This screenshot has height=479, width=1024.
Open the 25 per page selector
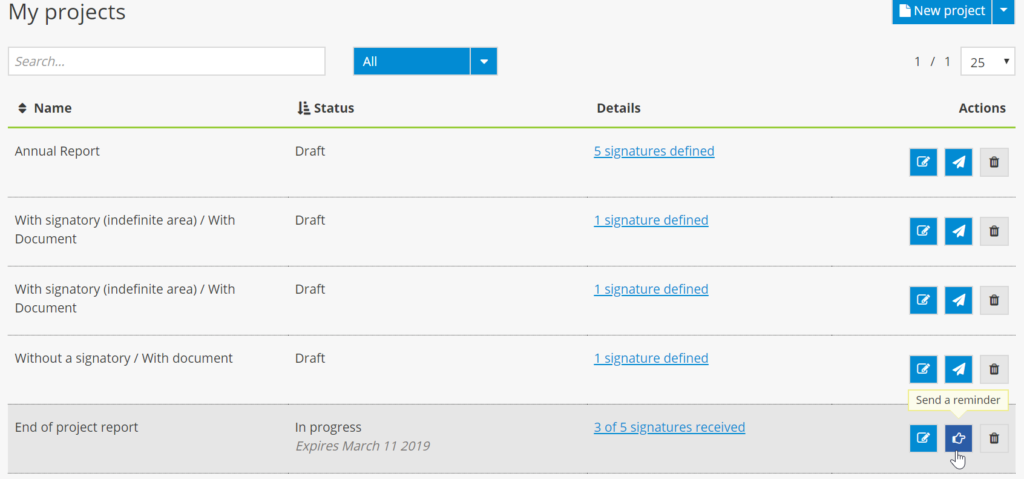988,62
